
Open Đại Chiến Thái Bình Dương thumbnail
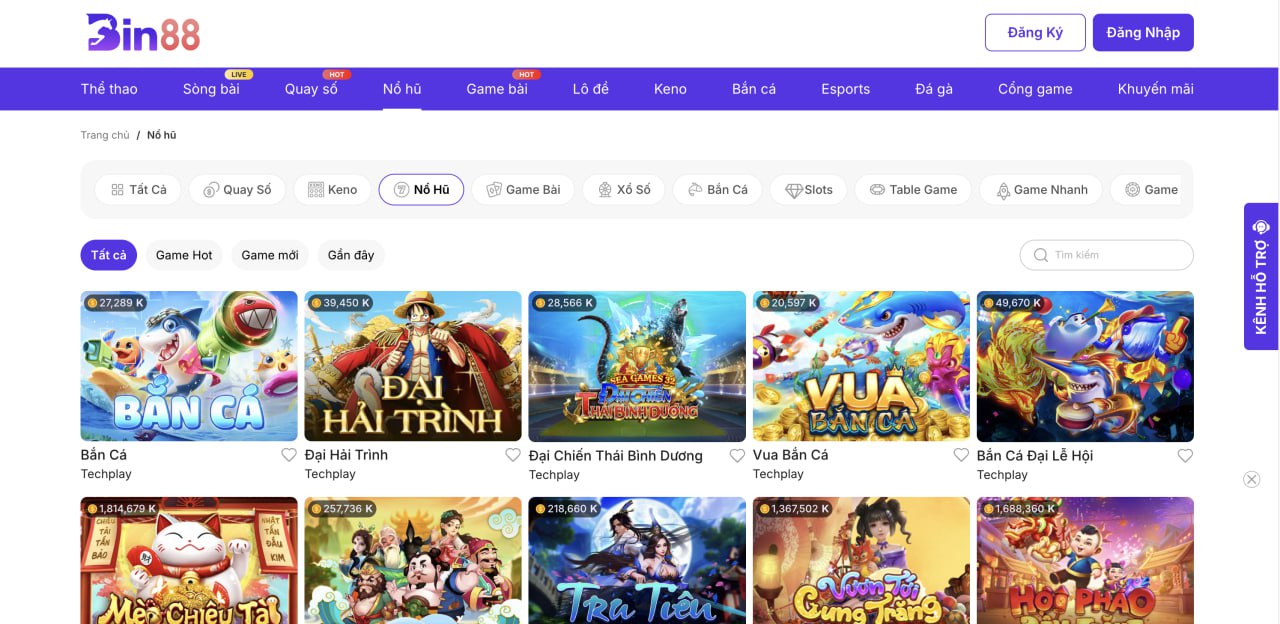(x=637, y=366)
